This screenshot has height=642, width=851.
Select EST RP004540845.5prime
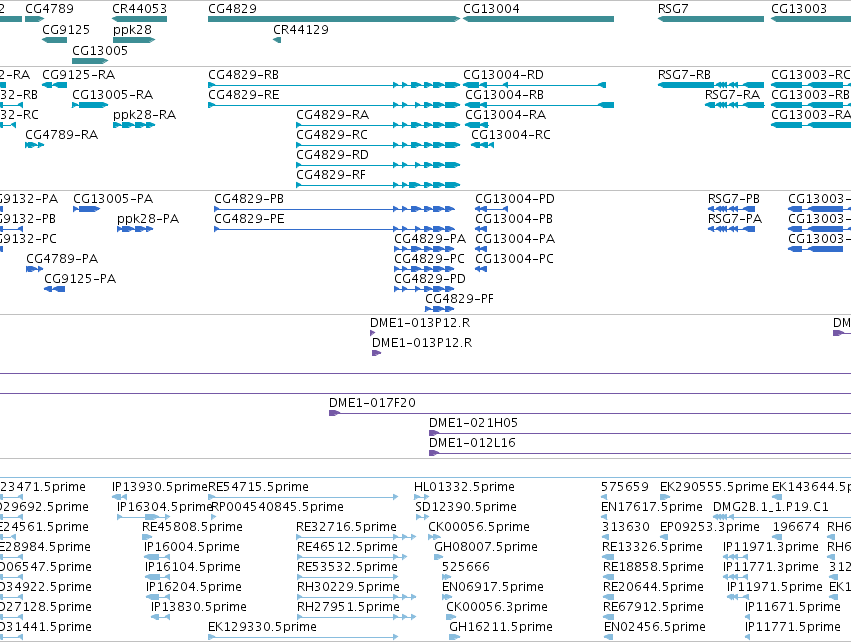[277, 507]
